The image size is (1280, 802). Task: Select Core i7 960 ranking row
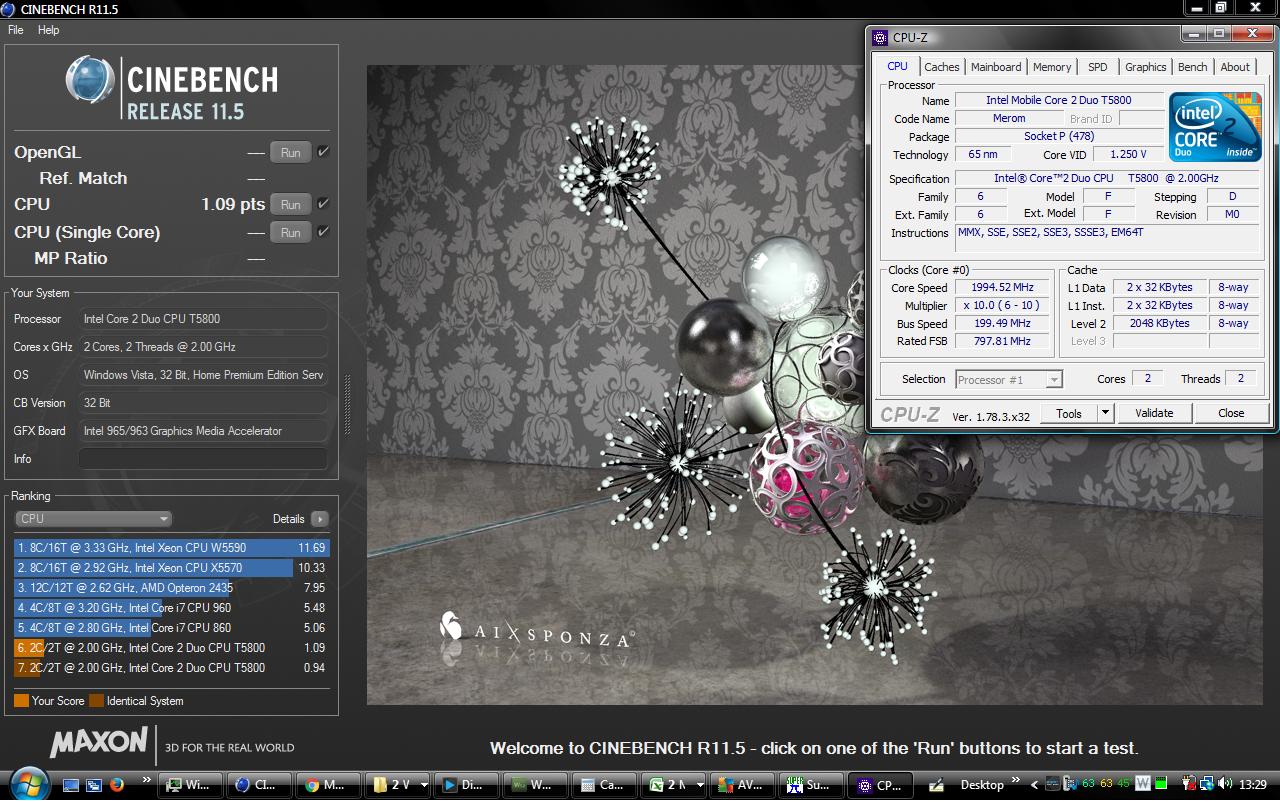point(171,608)
